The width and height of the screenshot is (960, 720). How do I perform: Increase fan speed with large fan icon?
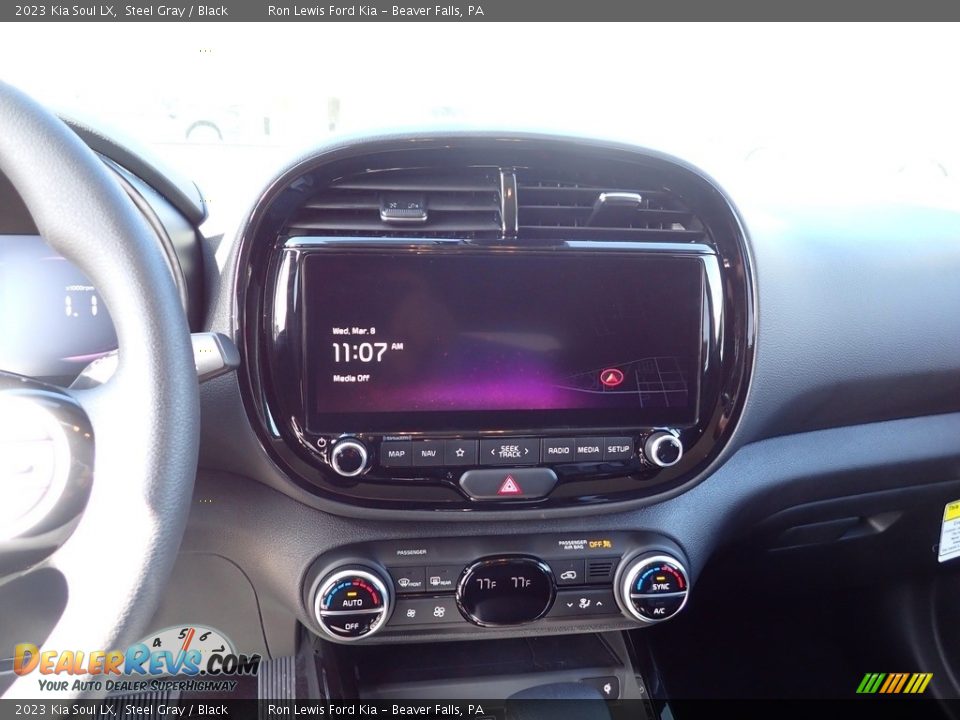439,611
